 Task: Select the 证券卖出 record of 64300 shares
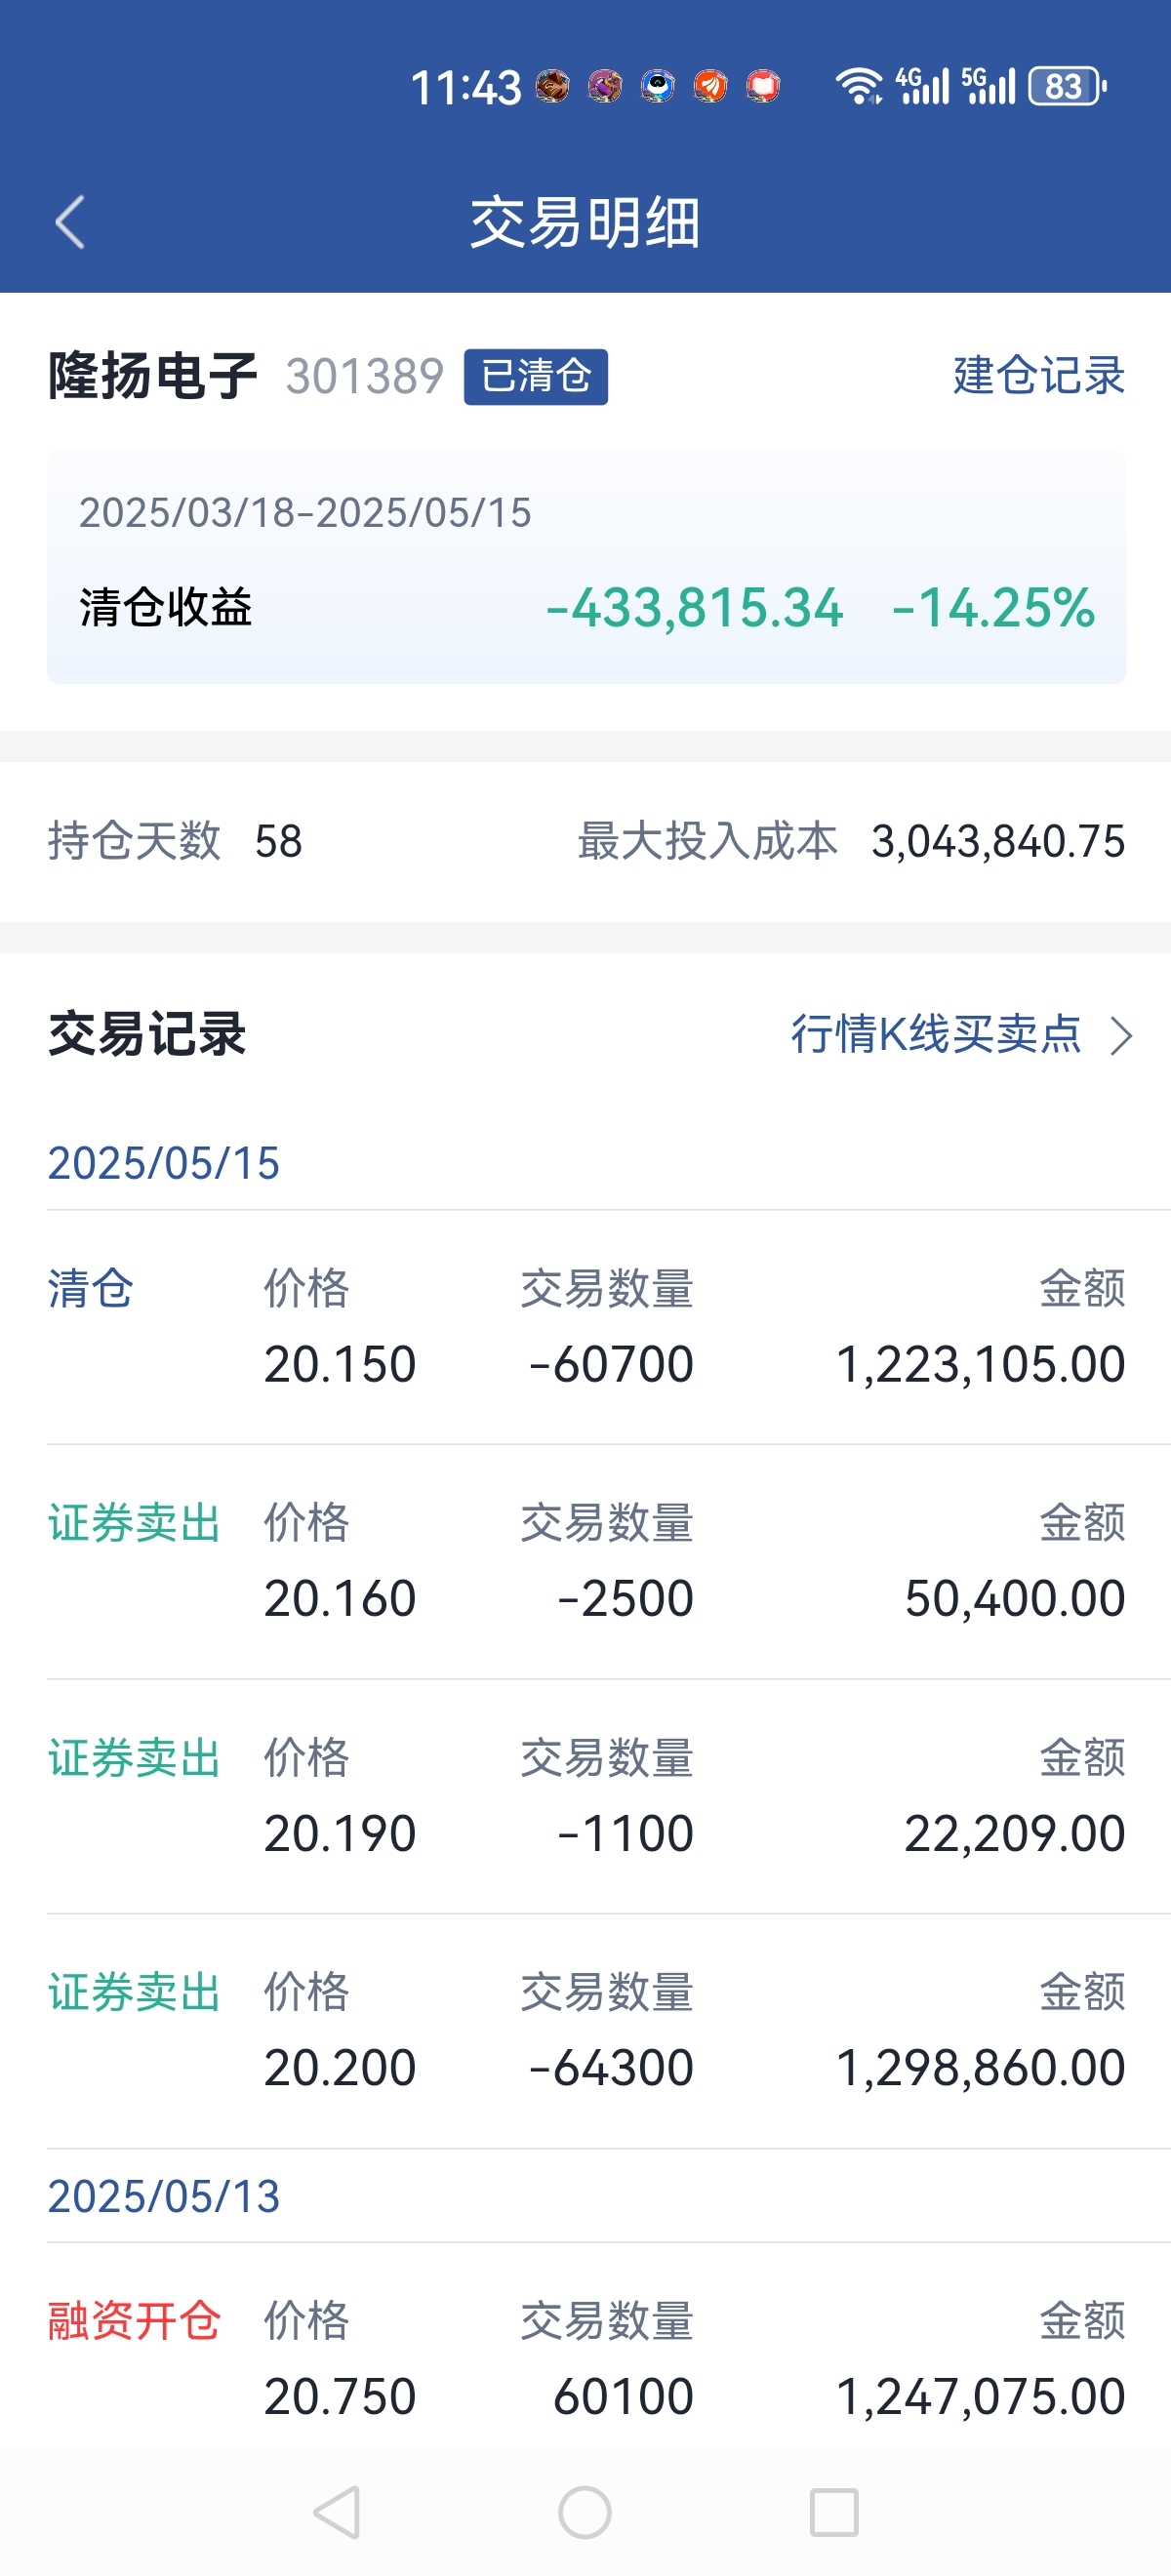(x=586, y=2031)
